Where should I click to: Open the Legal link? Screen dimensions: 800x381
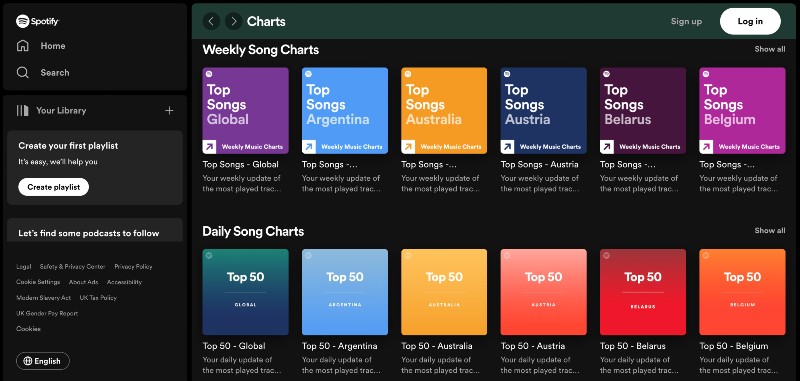pyautogui.click(x=23, y=266)
